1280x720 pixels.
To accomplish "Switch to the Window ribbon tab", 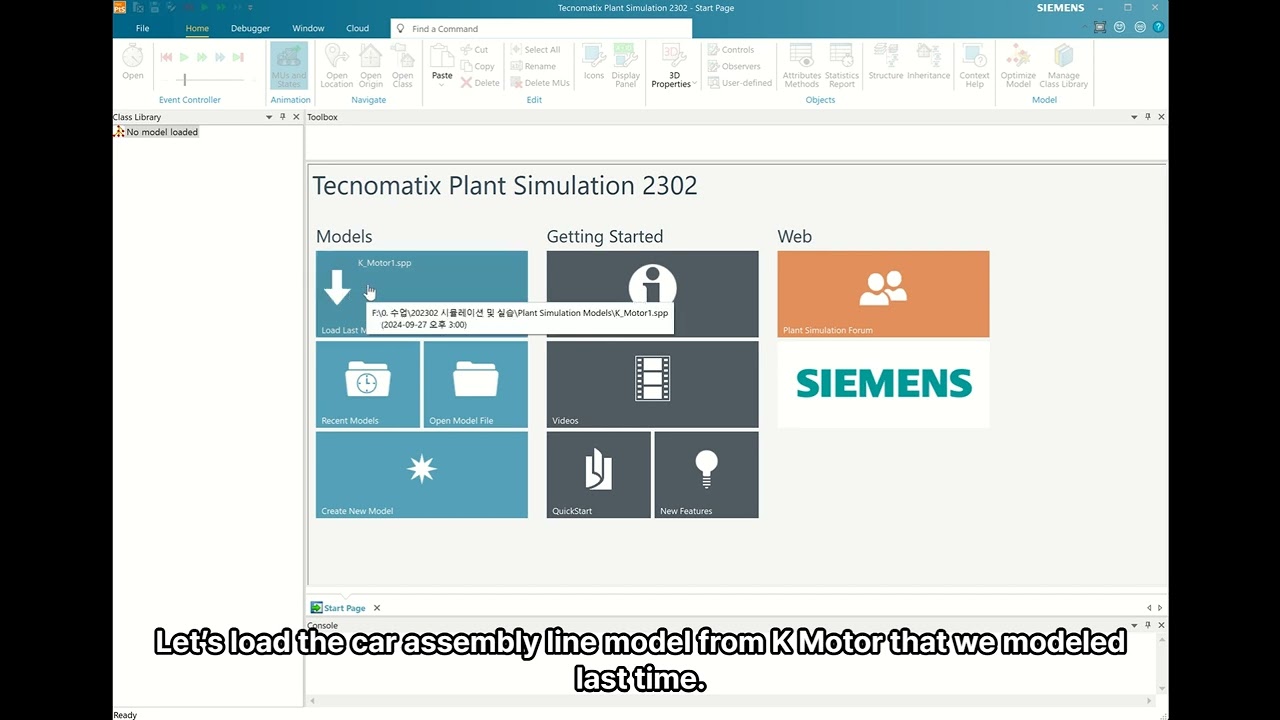I will click(308, 28).
